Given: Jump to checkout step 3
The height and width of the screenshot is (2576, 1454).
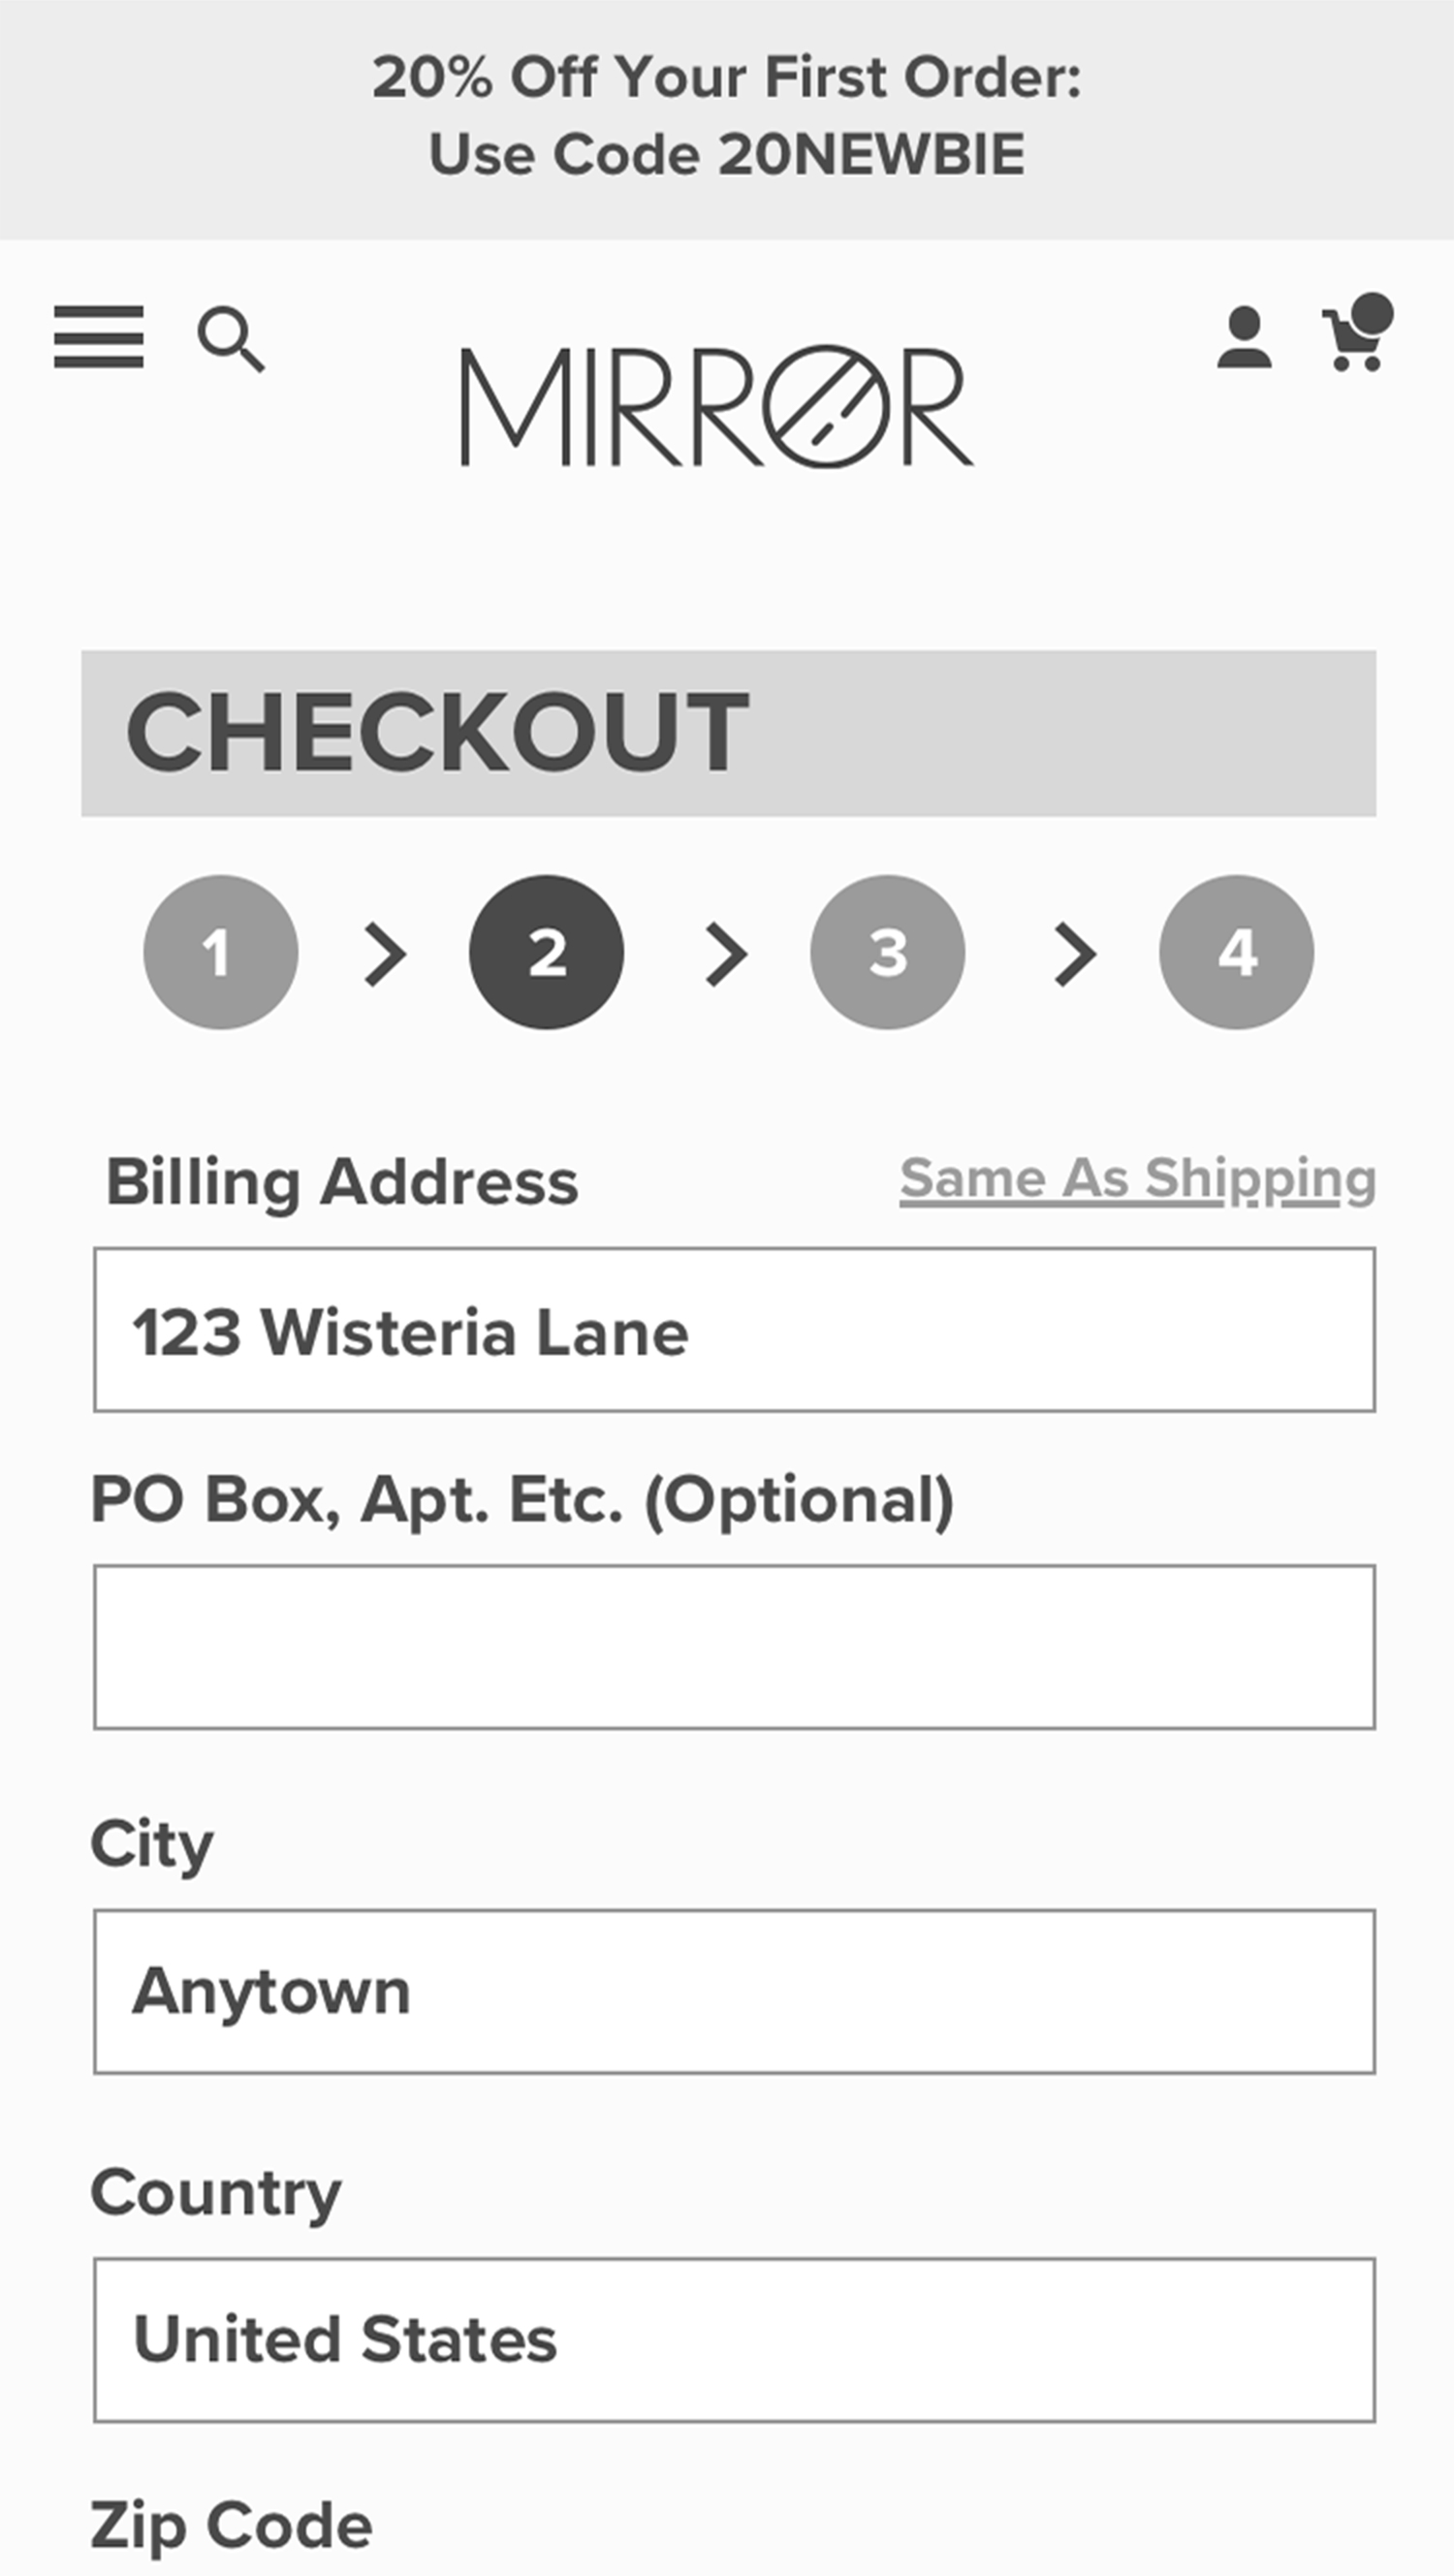Looking at the screenshot, I should coord(887,952).
